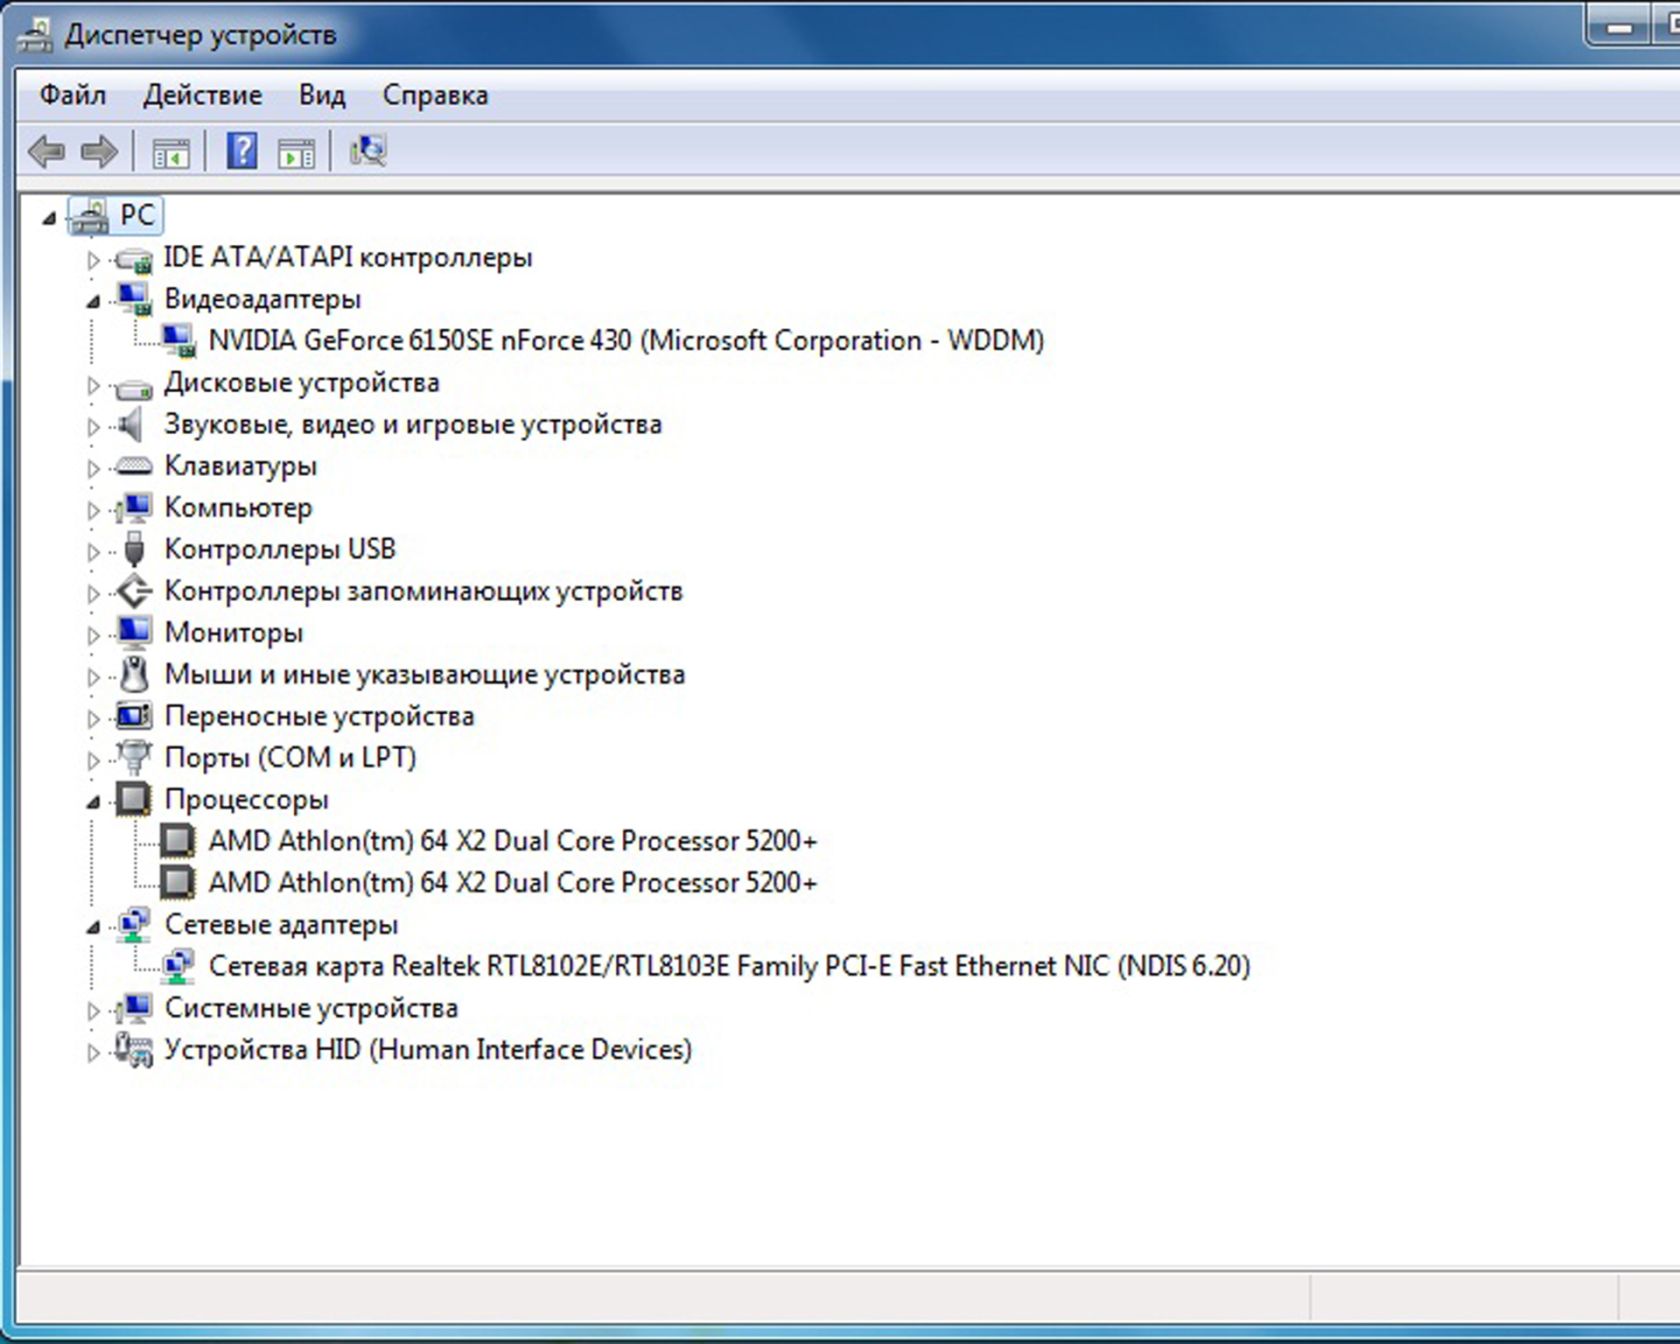The image size is (1680, 1344).
Task: Collapse the Процессоры node
Action: tap(94, 801)
